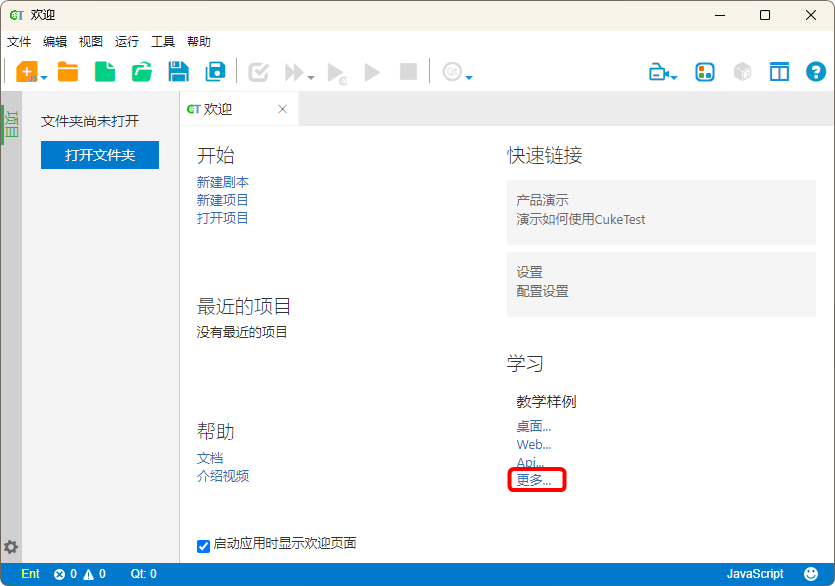Open the model manager colorful grid icon
The width and height of the screenshot is (835, 586).
[705, 72]
